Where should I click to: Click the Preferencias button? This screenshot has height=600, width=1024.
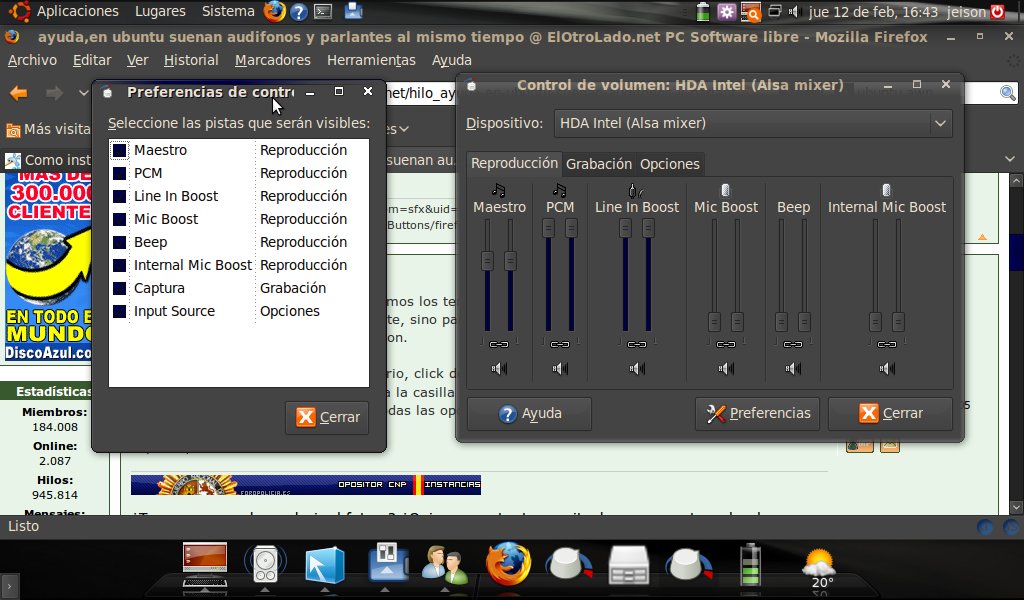[x=757, y=413]
